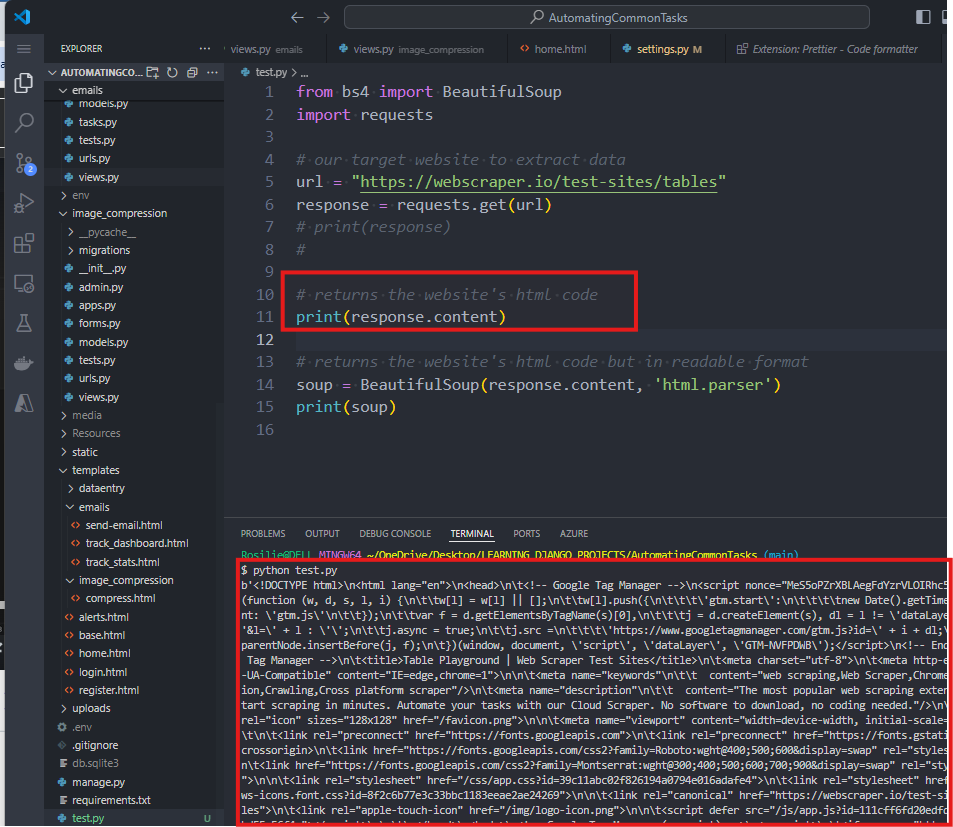This screenshot has height=827, width=953.
Task: Go back with the left arrow
Action: (x=297, y=18)
